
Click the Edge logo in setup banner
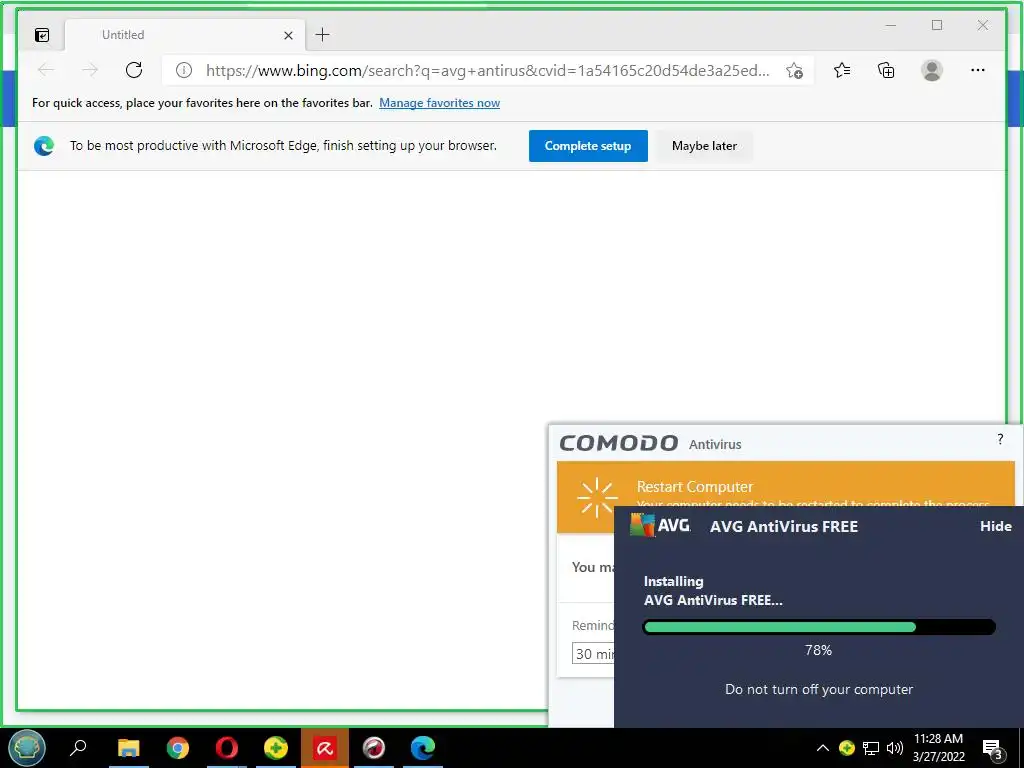click(x=44, y=146)
